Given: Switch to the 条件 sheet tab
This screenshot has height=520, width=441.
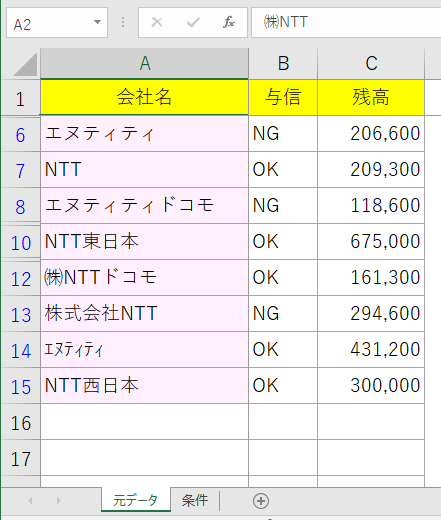Looking at the screenshot, I should [195, 500].
